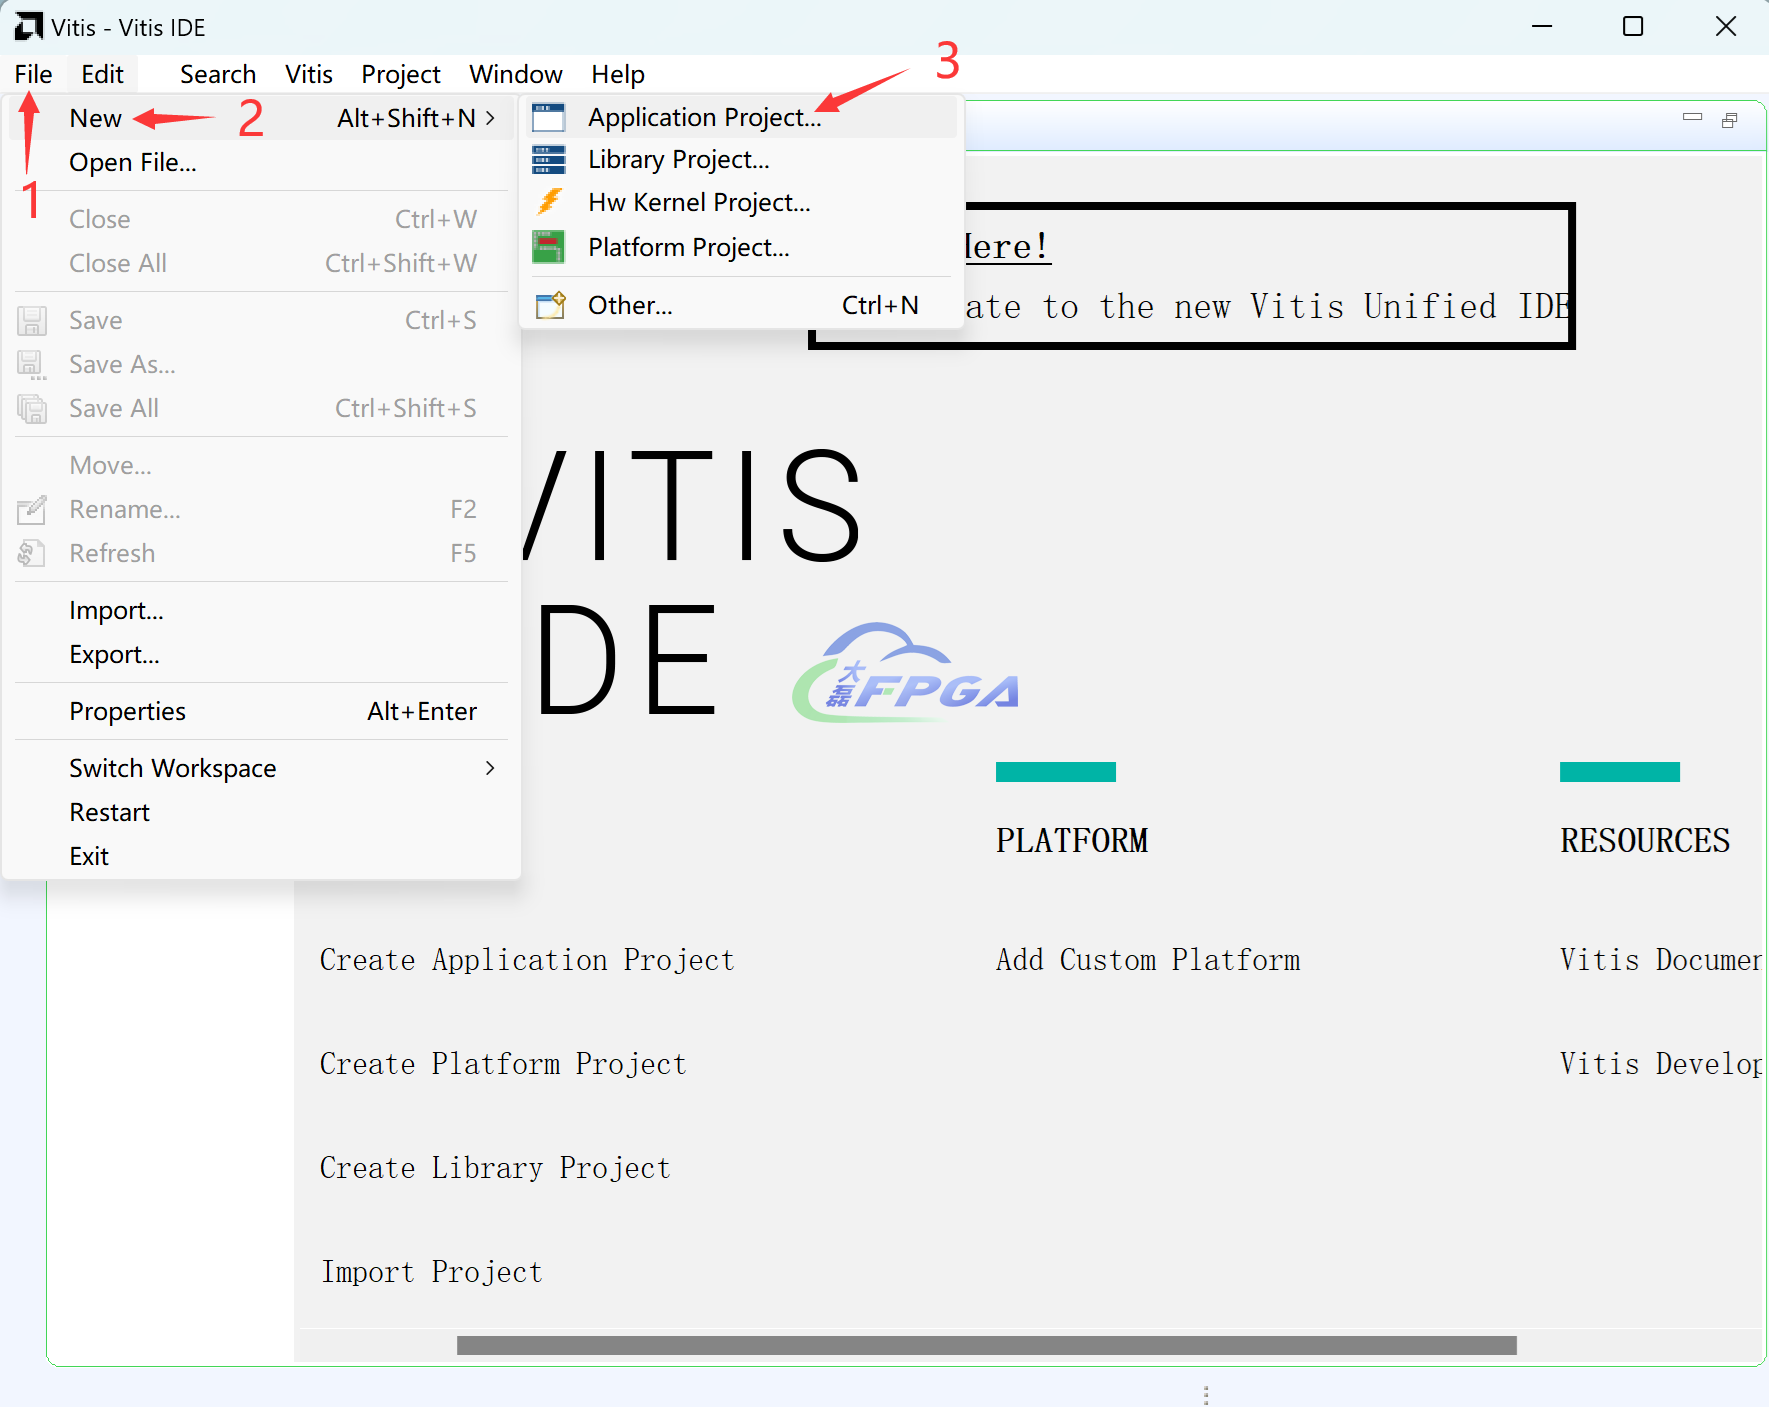
Task: Click the migrate to new Vitis Unified IDE banner link
Action: coord(1007,247)
